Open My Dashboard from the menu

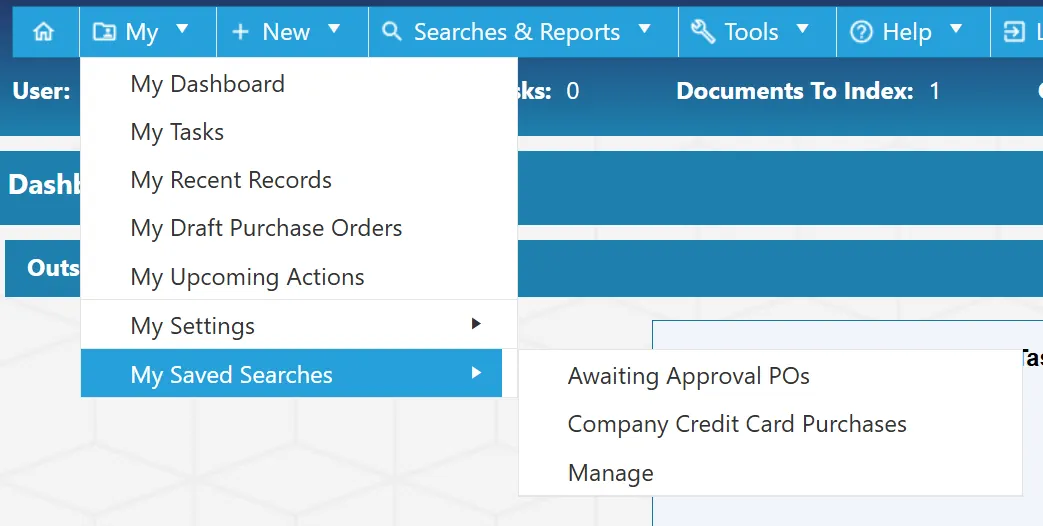click(299, 84)
